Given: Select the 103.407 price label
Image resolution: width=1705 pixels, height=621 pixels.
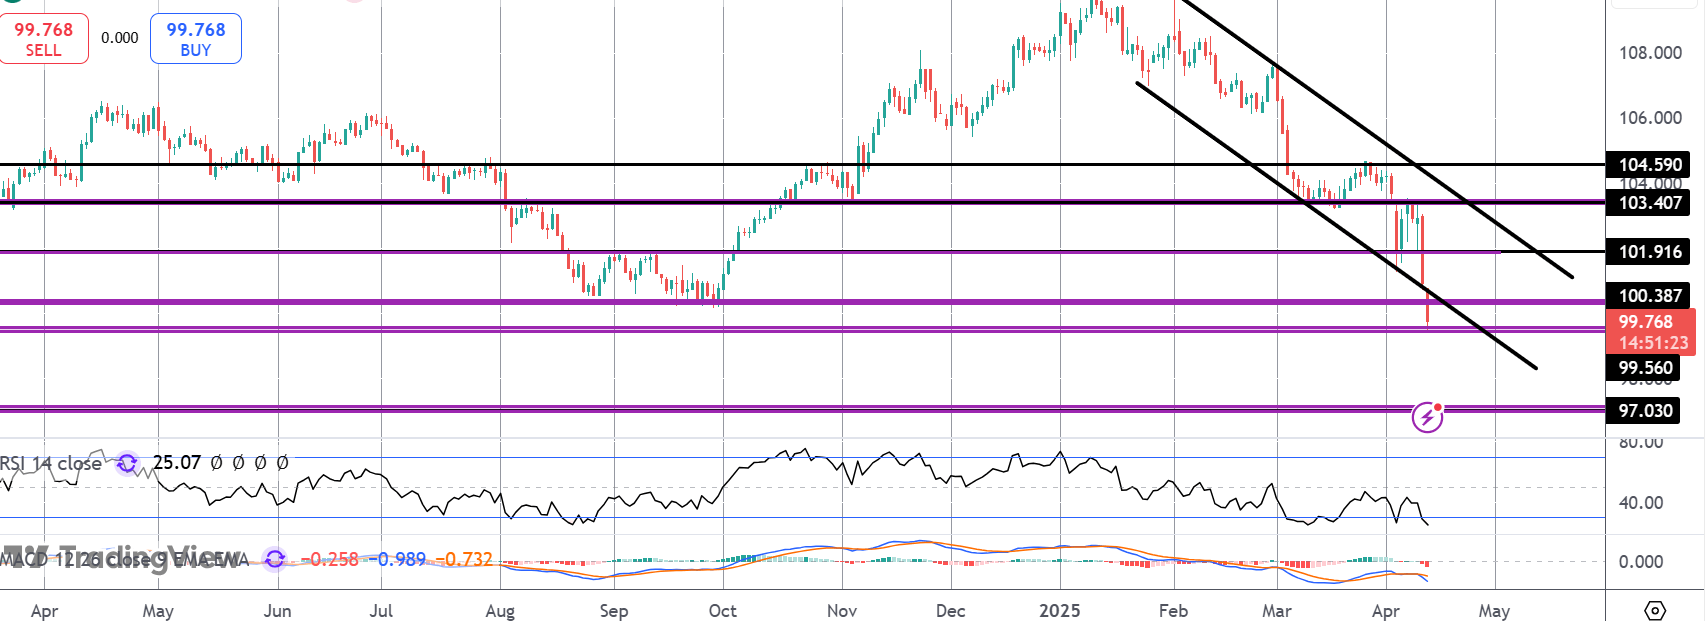Looking at the screenshot, I should 1650,203.
